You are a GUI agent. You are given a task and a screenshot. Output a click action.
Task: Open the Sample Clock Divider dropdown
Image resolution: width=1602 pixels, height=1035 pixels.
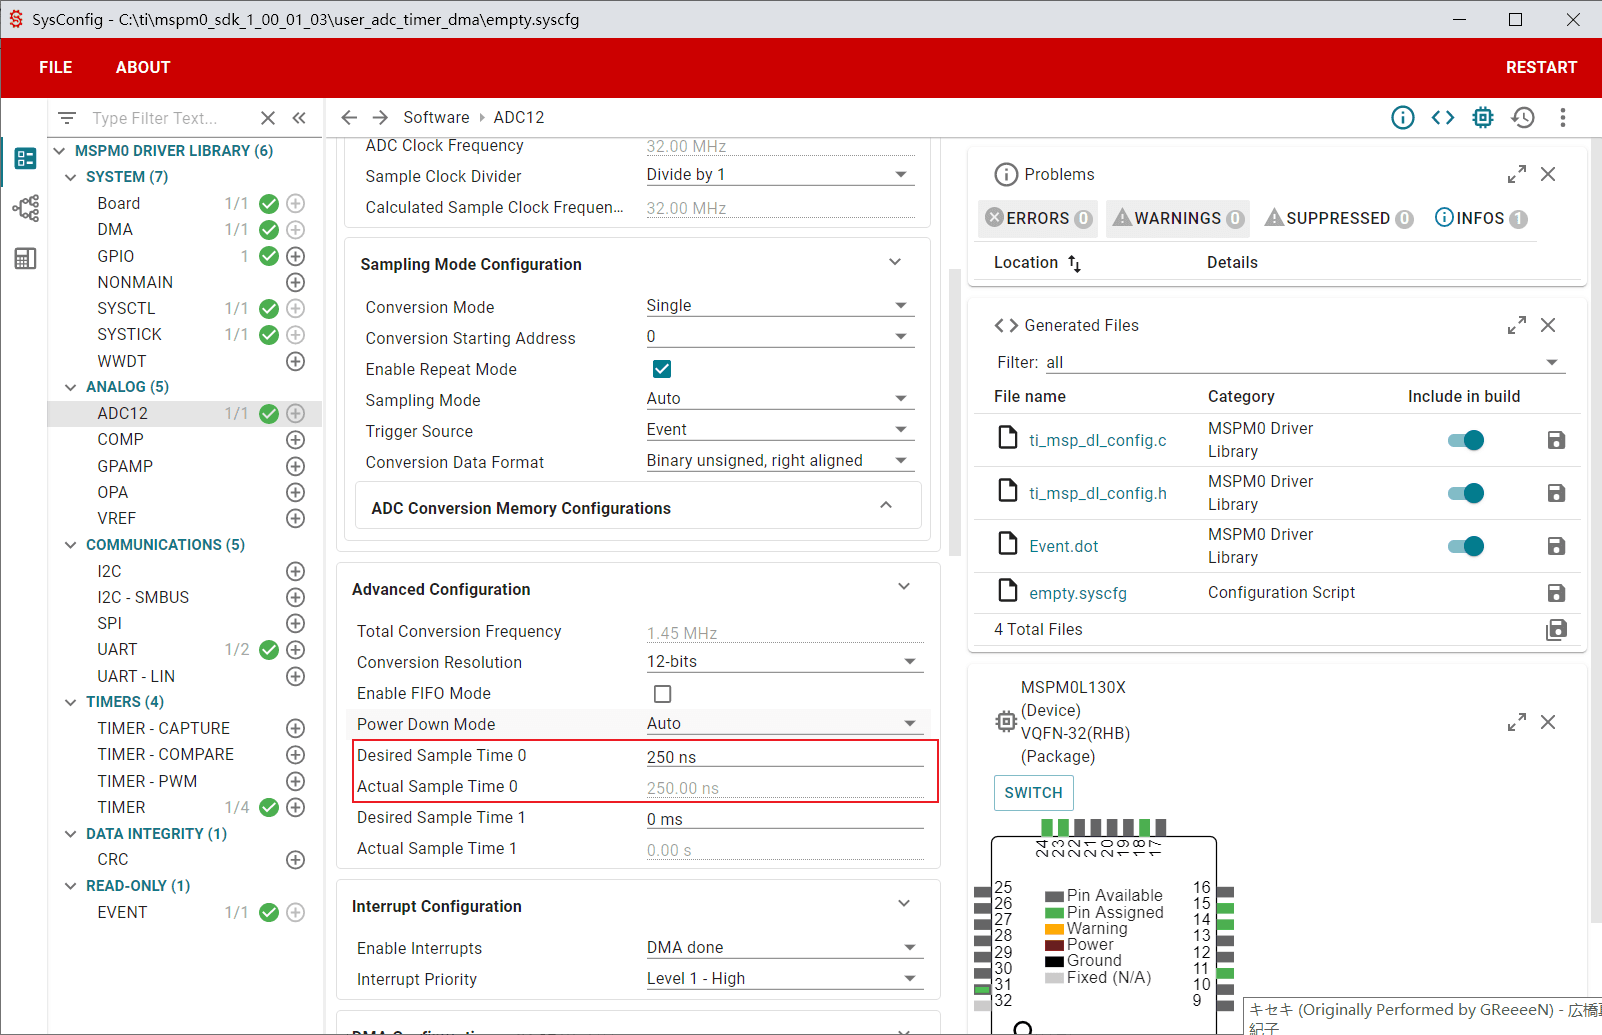(779, 175)
